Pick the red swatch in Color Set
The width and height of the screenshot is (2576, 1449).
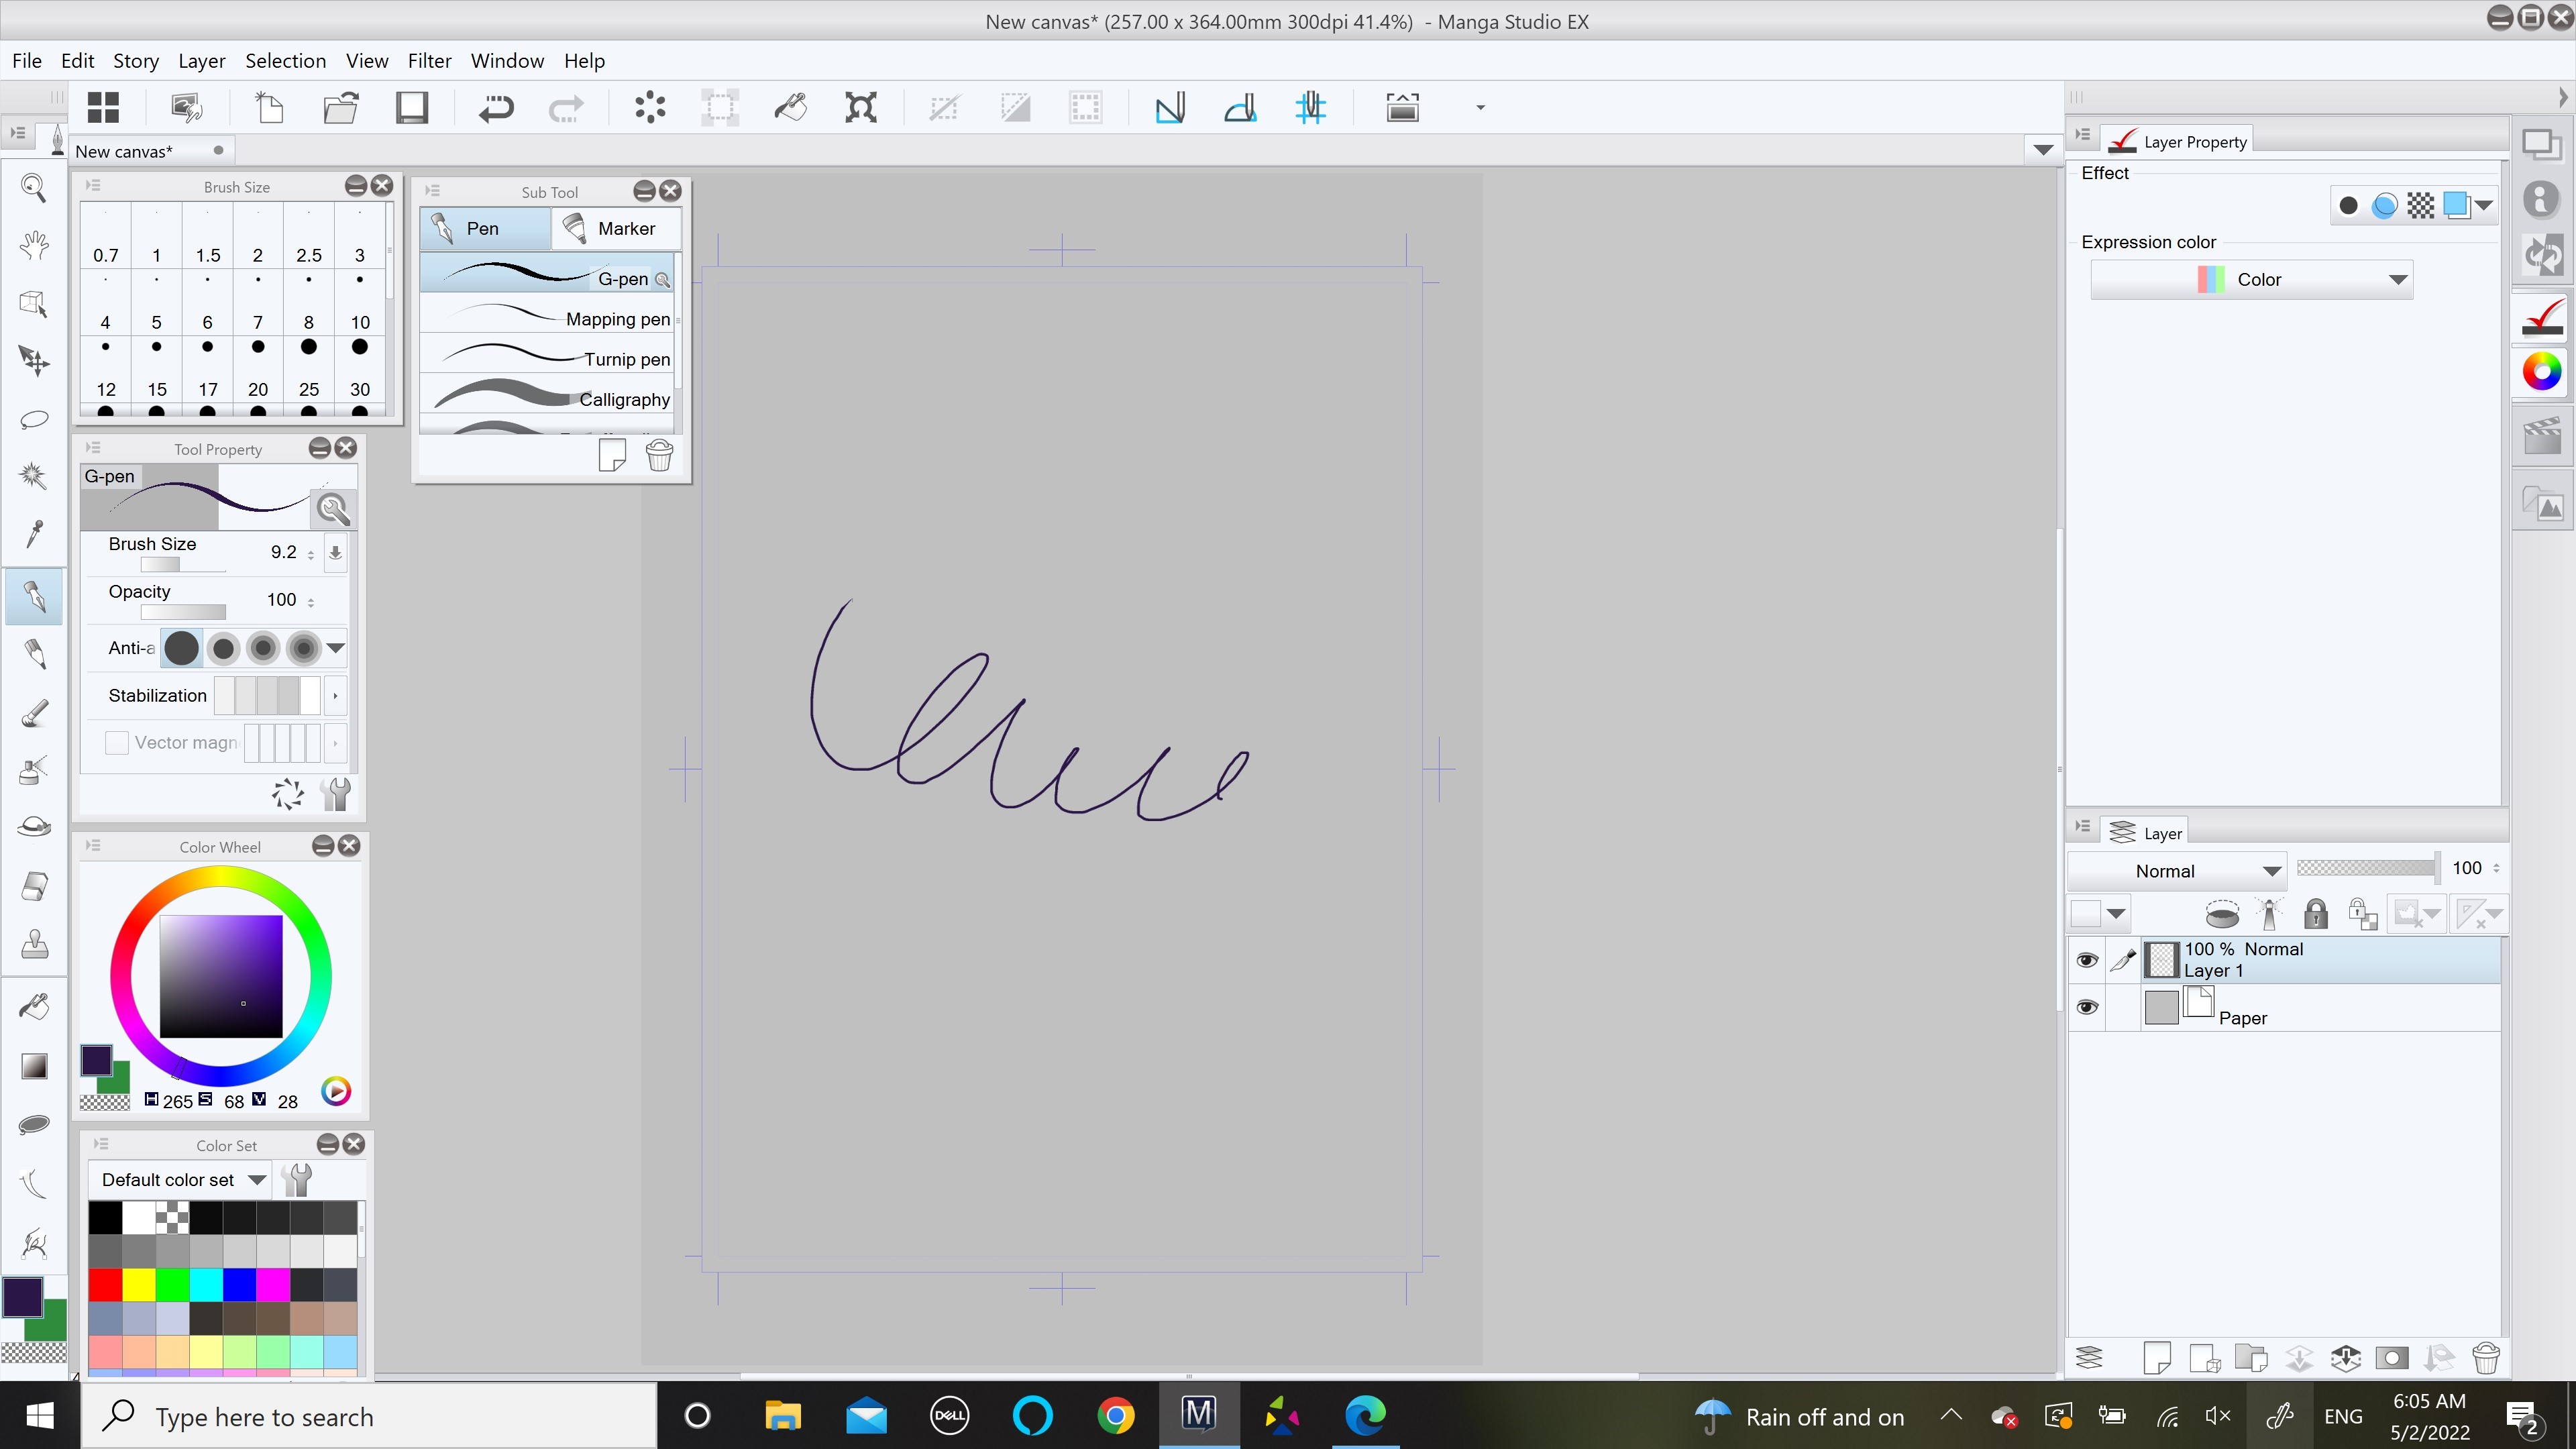(105, 1284)
